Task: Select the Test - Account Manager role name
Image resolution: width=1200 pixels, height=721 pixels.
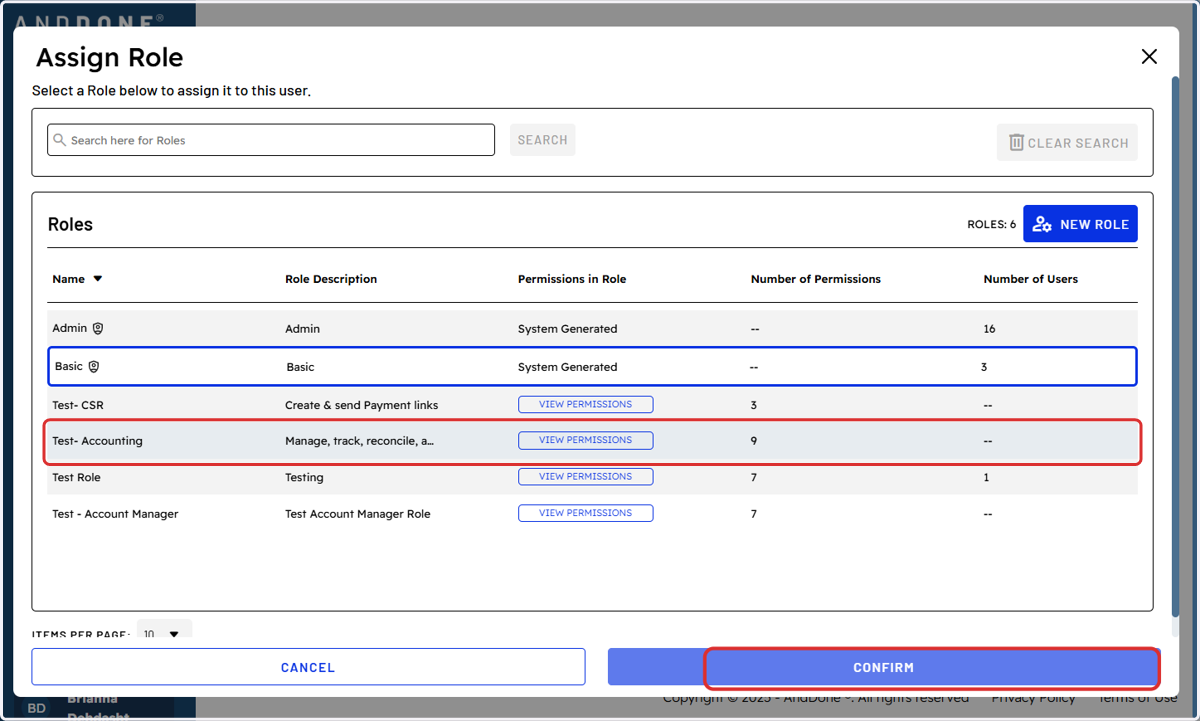Action: 115,514
